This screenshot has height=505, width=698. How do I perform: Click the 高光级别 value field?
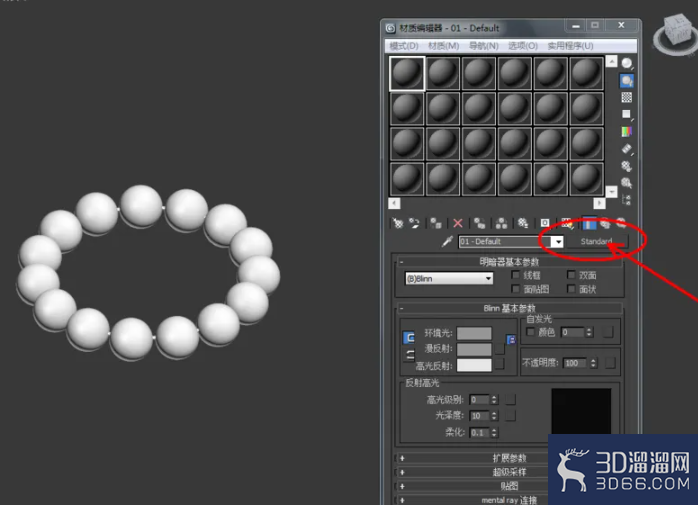click(x=480, y=399)
